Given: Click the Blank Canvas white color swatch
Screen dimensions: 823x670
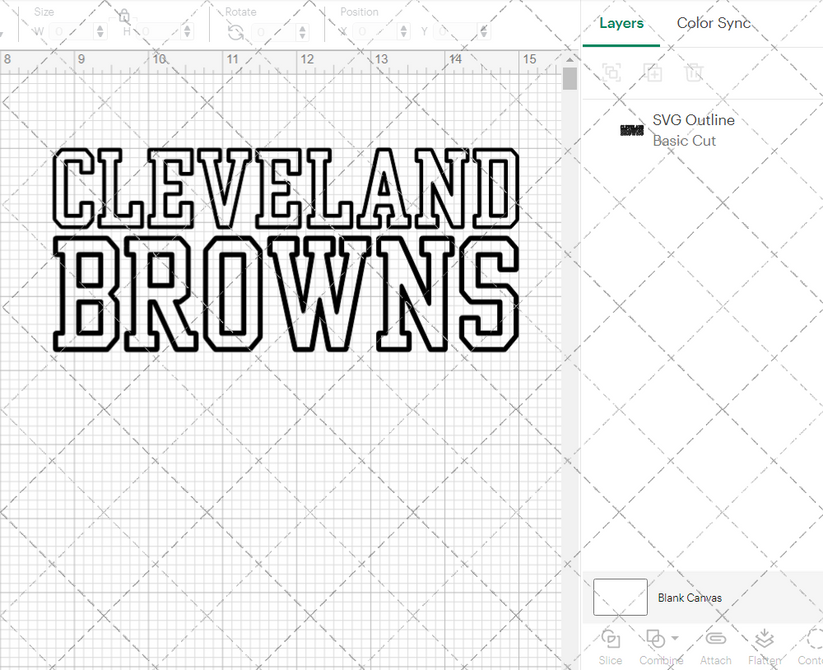Looking at the screenshot, I should coord(619,597).
